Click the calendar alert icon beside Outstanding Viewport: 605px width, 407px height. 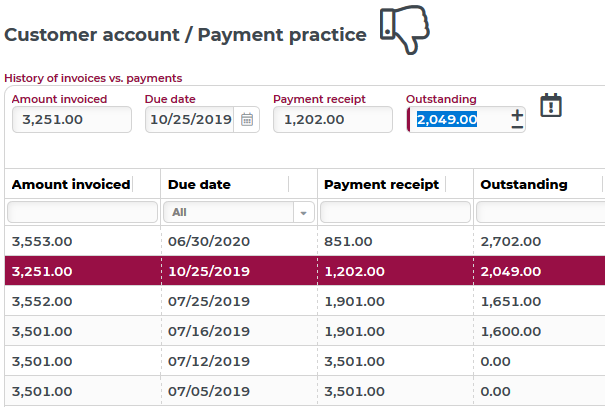click(x=552, y=105)
